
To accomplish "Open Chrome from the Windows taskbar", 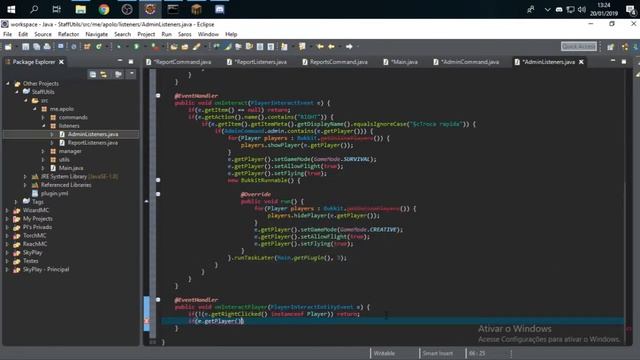I will (x=104, y=9).
